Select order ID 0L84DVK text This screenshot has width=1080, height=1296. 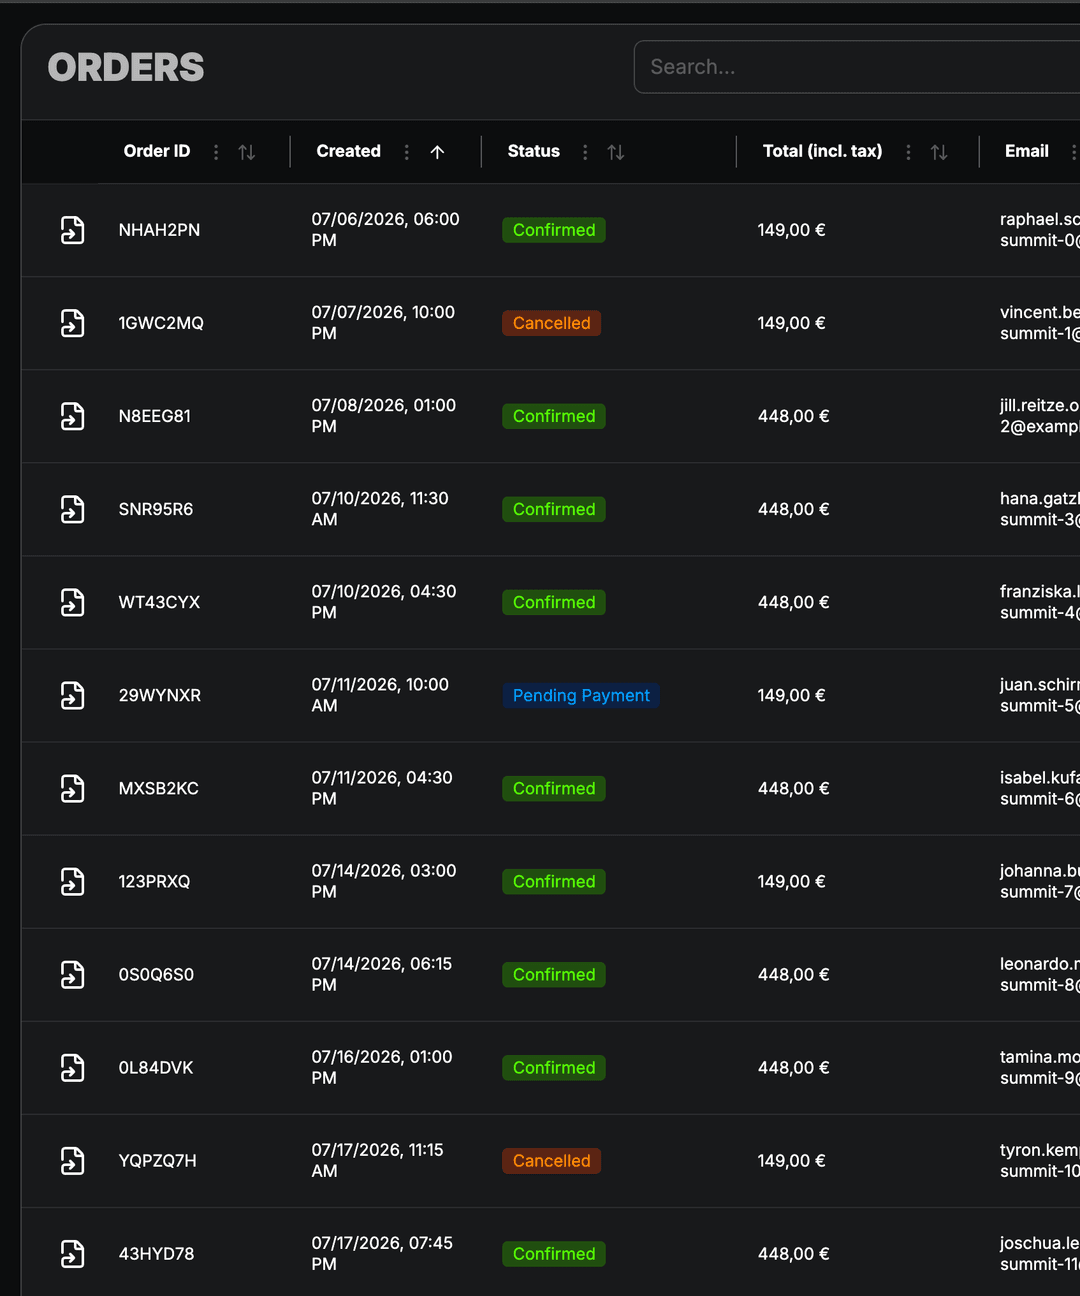[x=155, y=1067]
